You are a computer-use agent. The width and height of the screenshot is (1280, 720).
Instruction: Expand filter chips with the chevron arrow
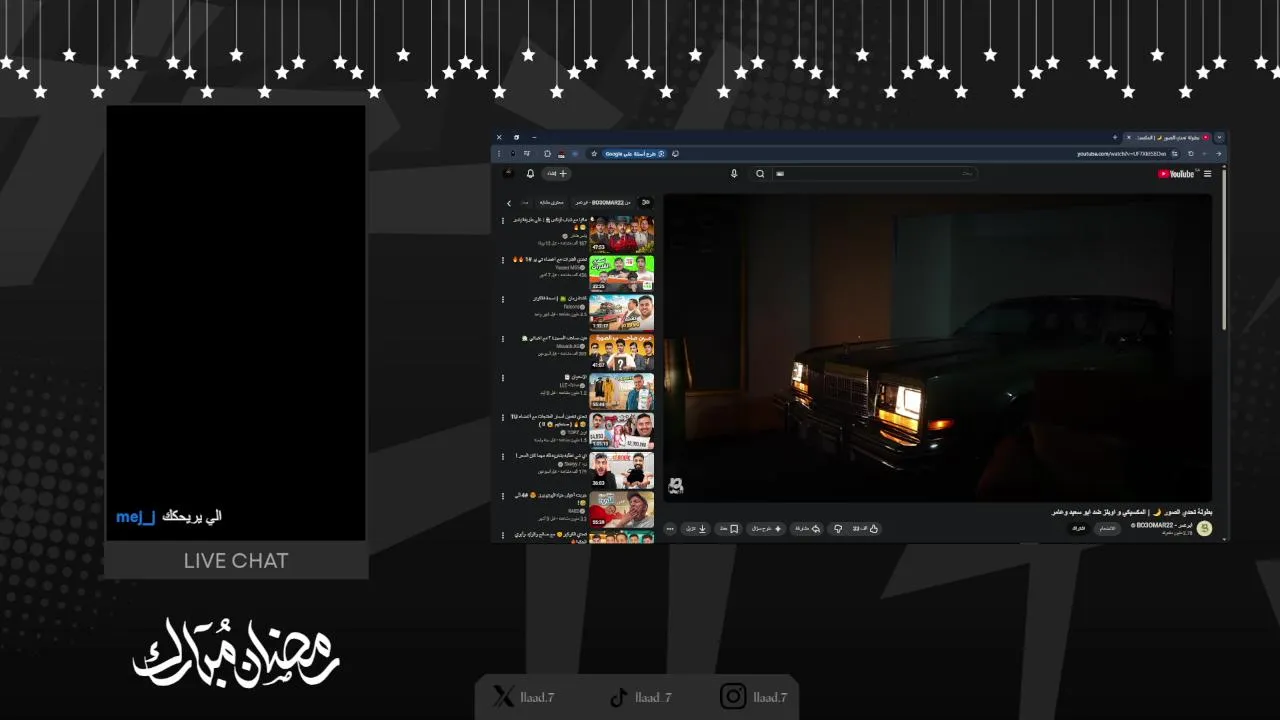509,203
